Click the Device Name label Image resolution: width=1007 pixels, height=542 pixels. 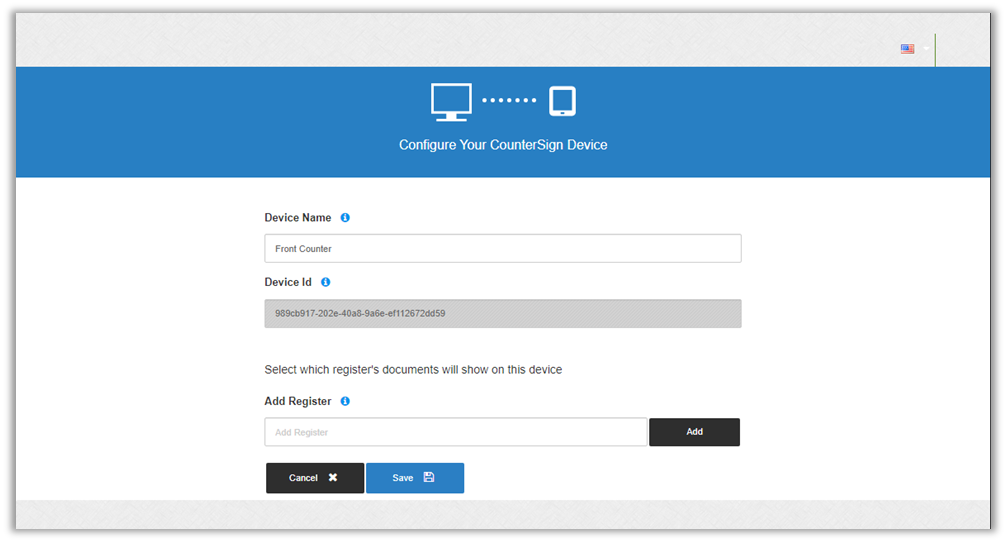click(298, 217)
